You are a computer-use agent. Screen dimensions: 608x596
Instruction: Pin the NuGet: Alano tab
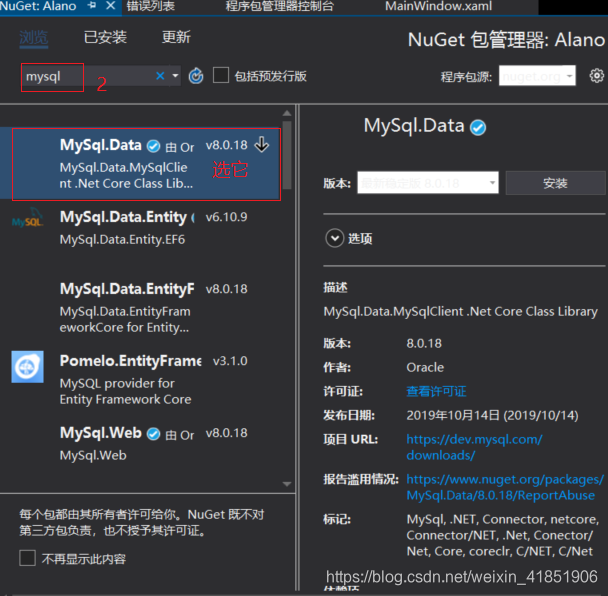pos(92,5)
